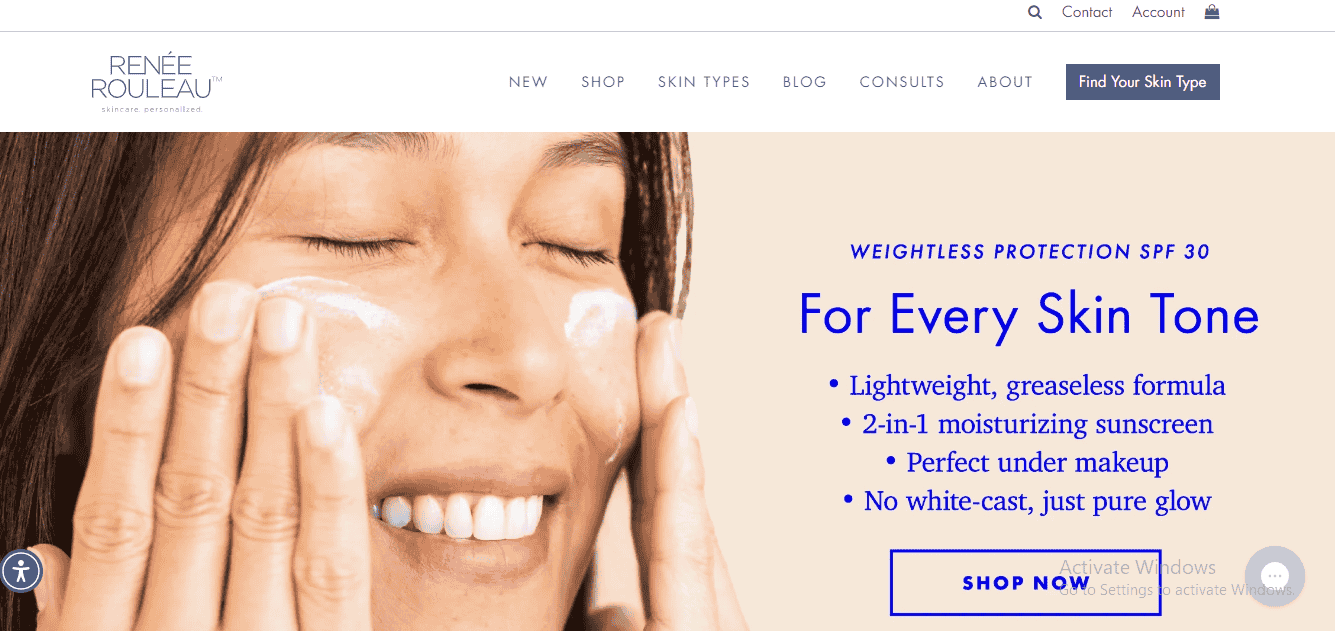Viewport: 1335px width, 631px height.
Task: Select the NEW menu item
Action: 528,82
